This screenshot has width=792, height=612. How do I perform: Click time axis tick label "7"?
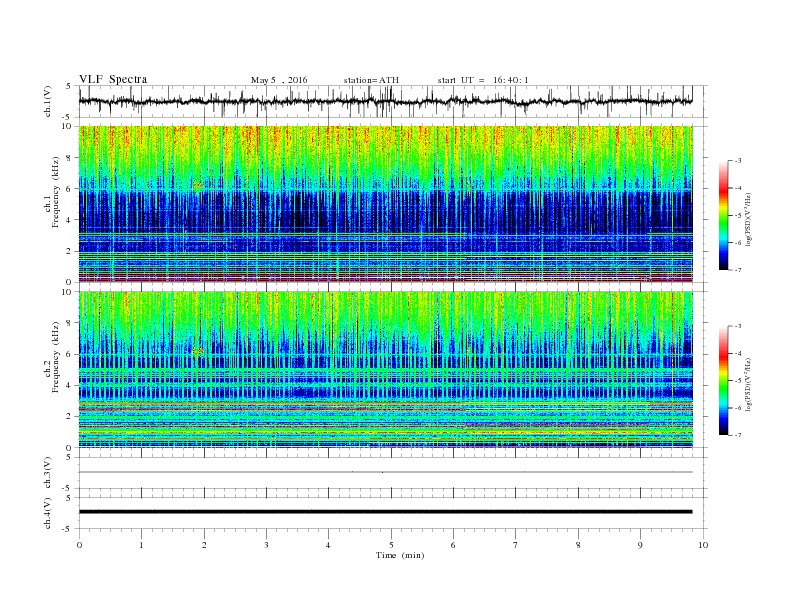pyautogui.click(x=516, y=545)
